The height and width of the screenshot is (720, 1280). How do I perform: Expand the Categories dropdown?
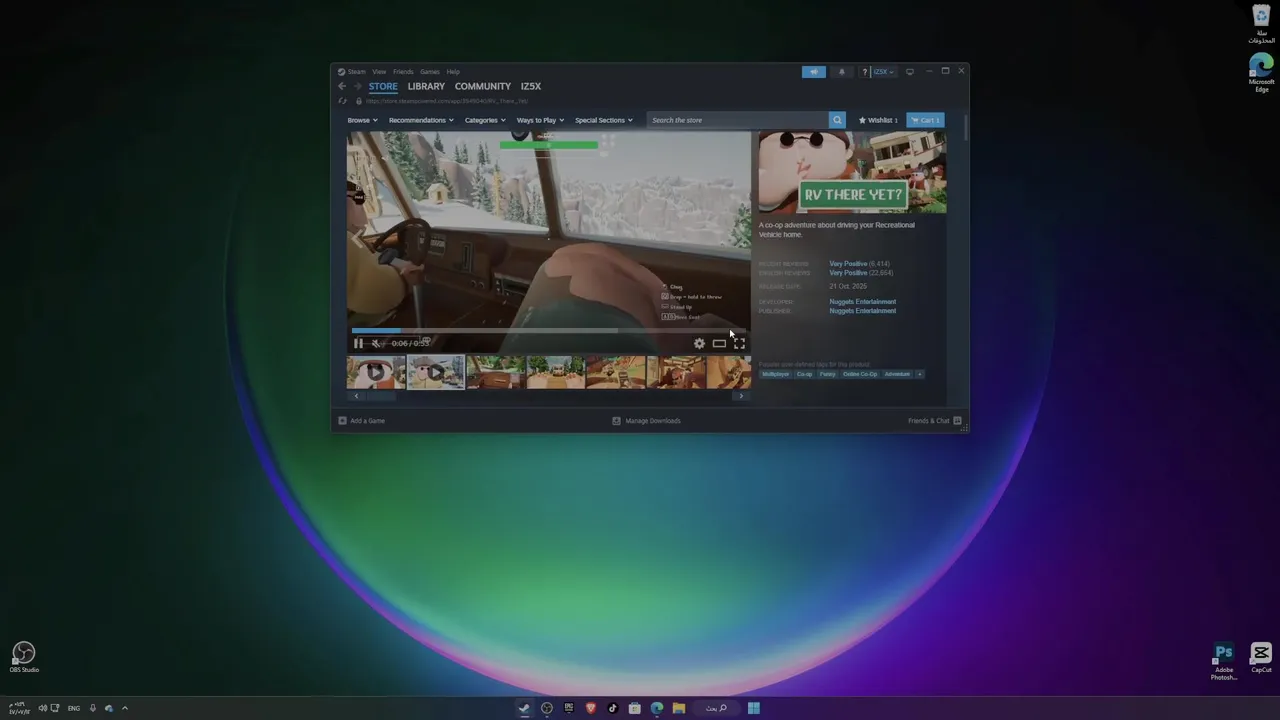pos(485,120)
